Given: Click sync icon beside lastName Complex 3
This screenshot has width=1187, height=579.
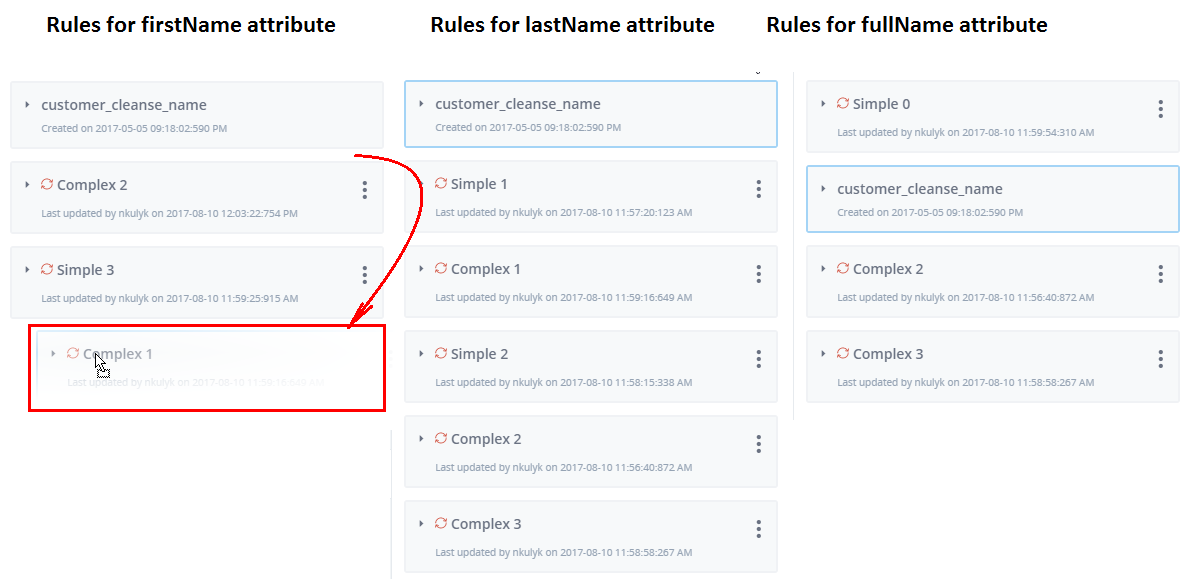Looking at the screenshot, I should pyautogui.click(x=441, y=523).
